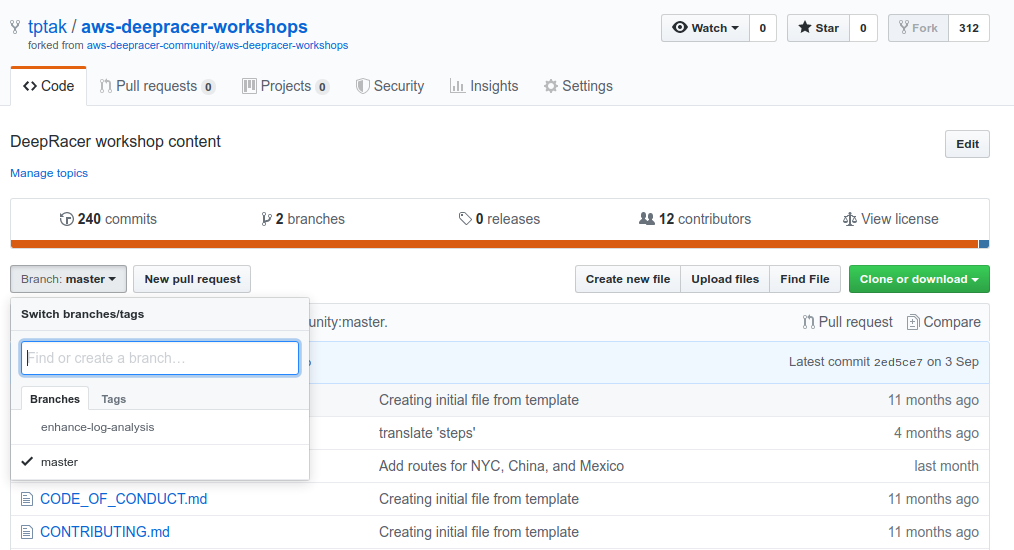Click the Fork button
The image size is (1014, 550).
pos(918,28)
